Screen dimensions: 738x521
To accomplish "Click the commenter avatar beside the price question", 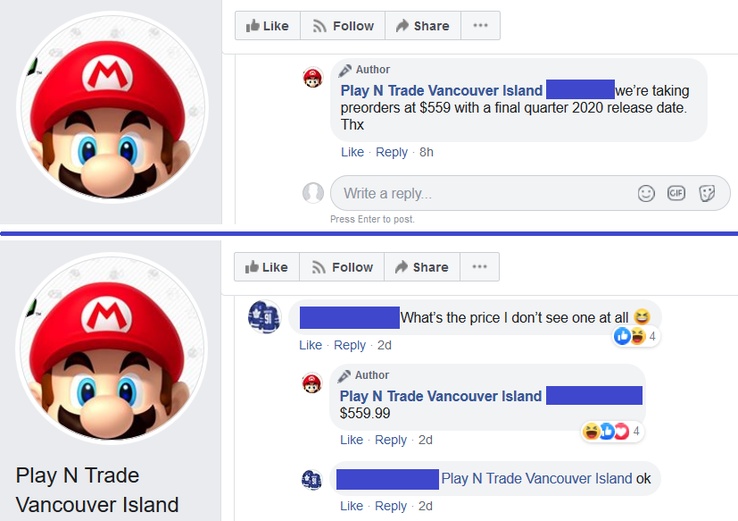I will tap(264, 317).
